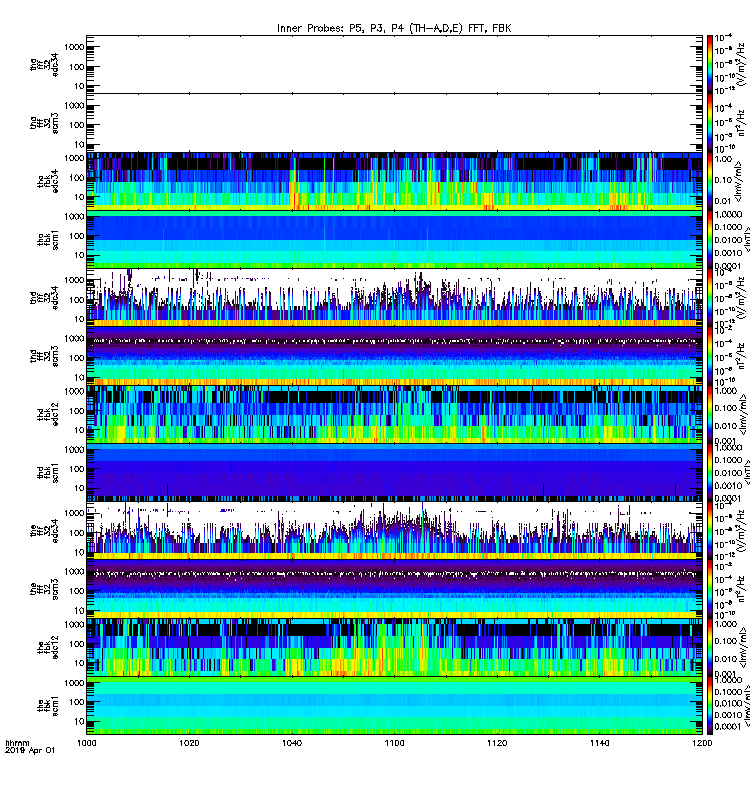Click inside the the fbk scm1 spectrogram

394,705
